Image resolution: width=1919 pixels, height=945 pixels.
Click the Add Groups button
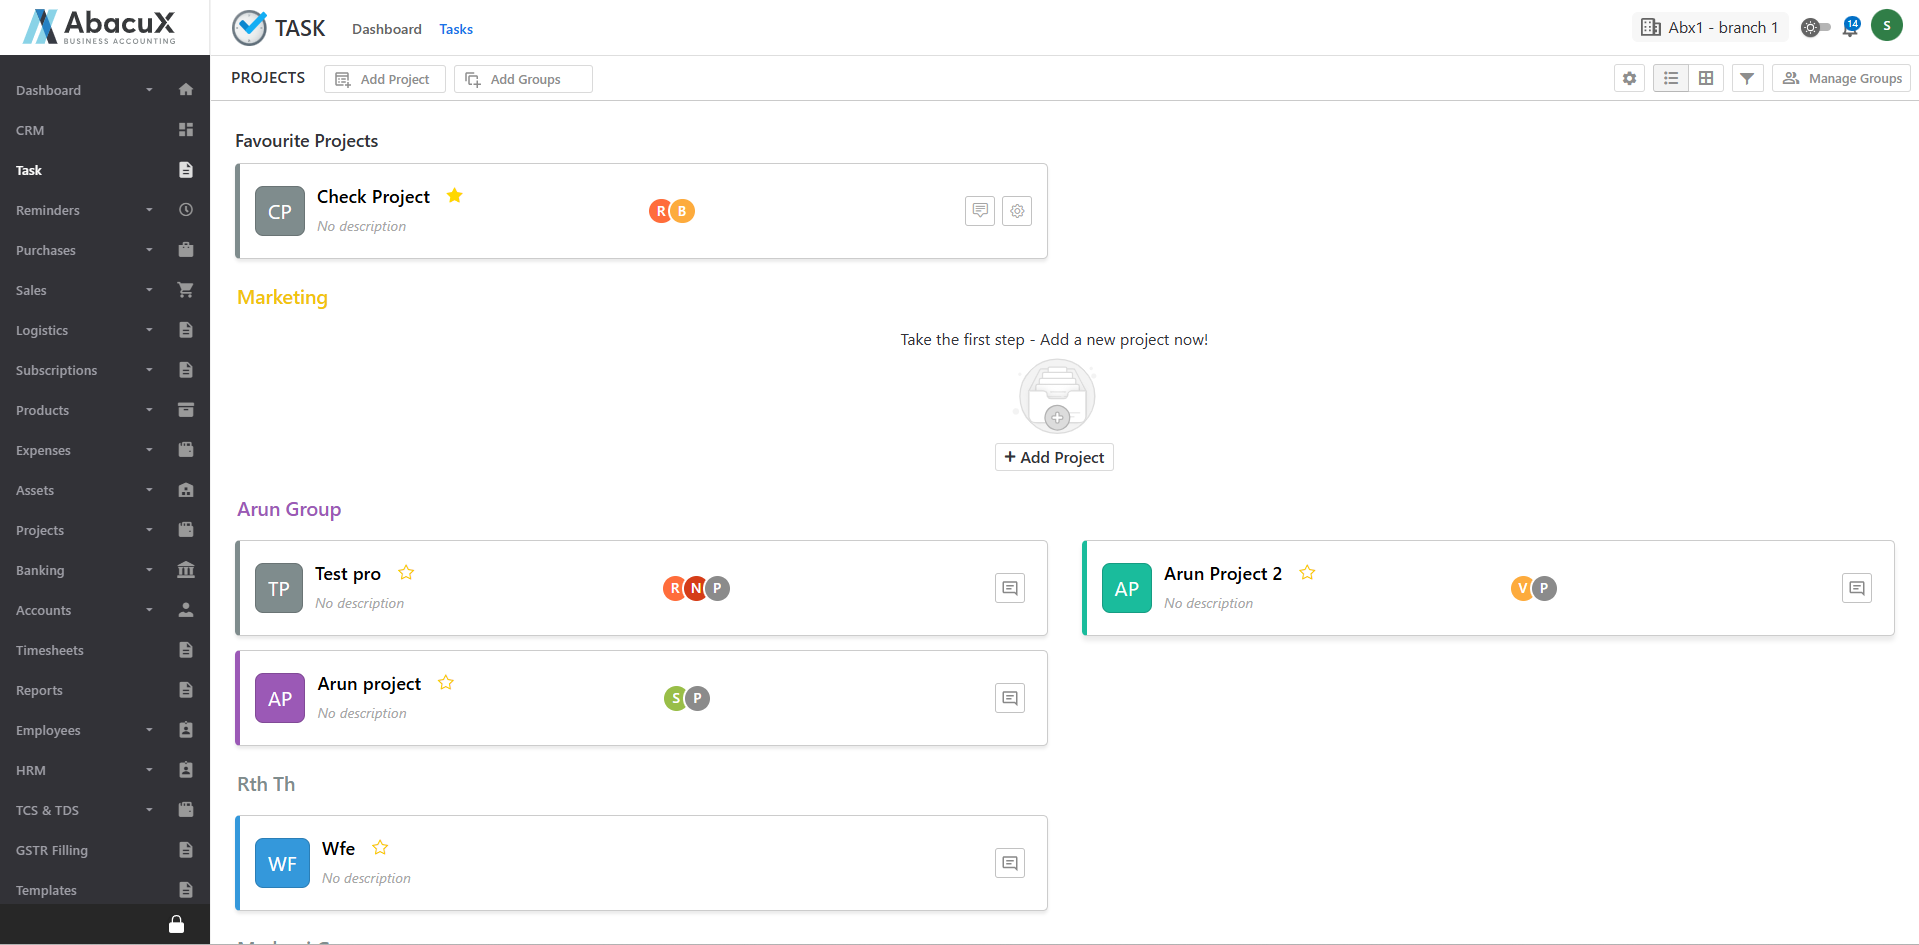point(523,79)
